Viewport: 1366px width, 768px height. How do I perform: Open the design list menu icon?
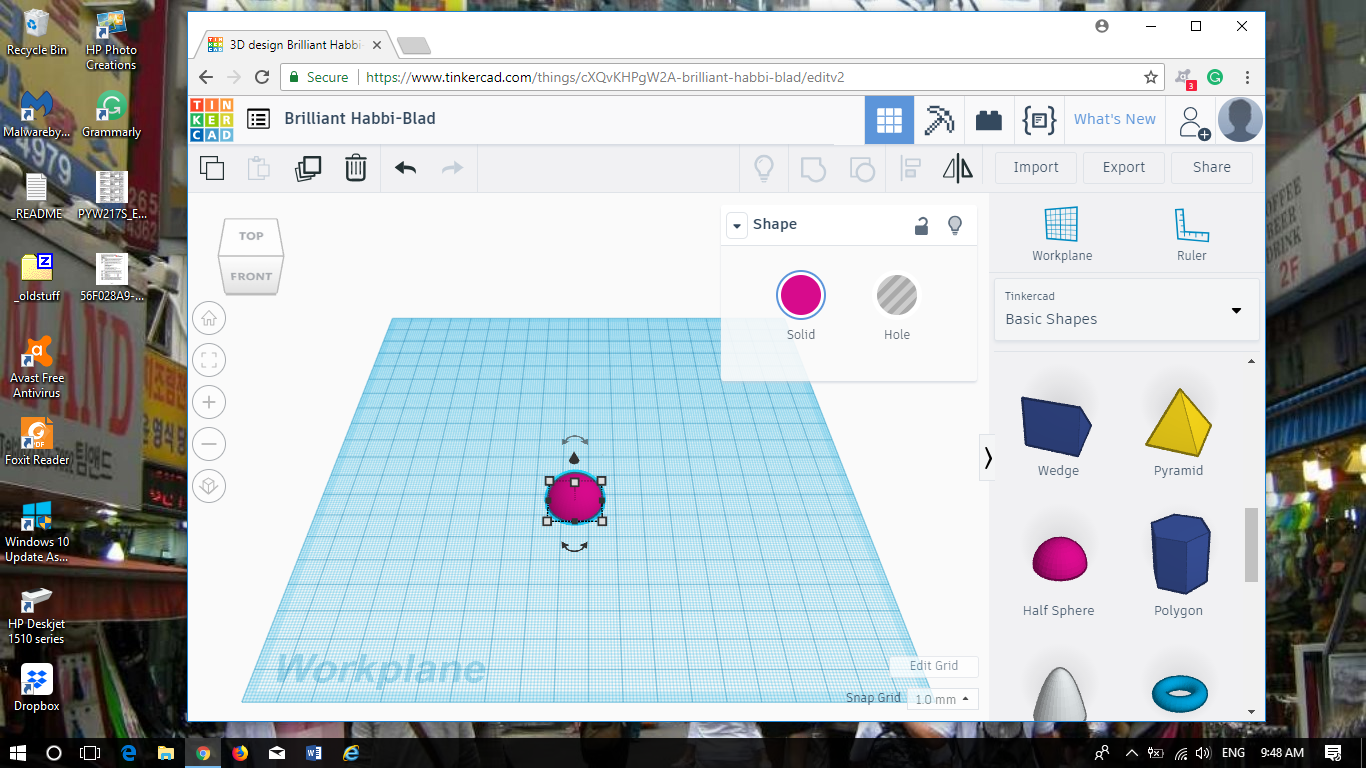click(258, 119)
